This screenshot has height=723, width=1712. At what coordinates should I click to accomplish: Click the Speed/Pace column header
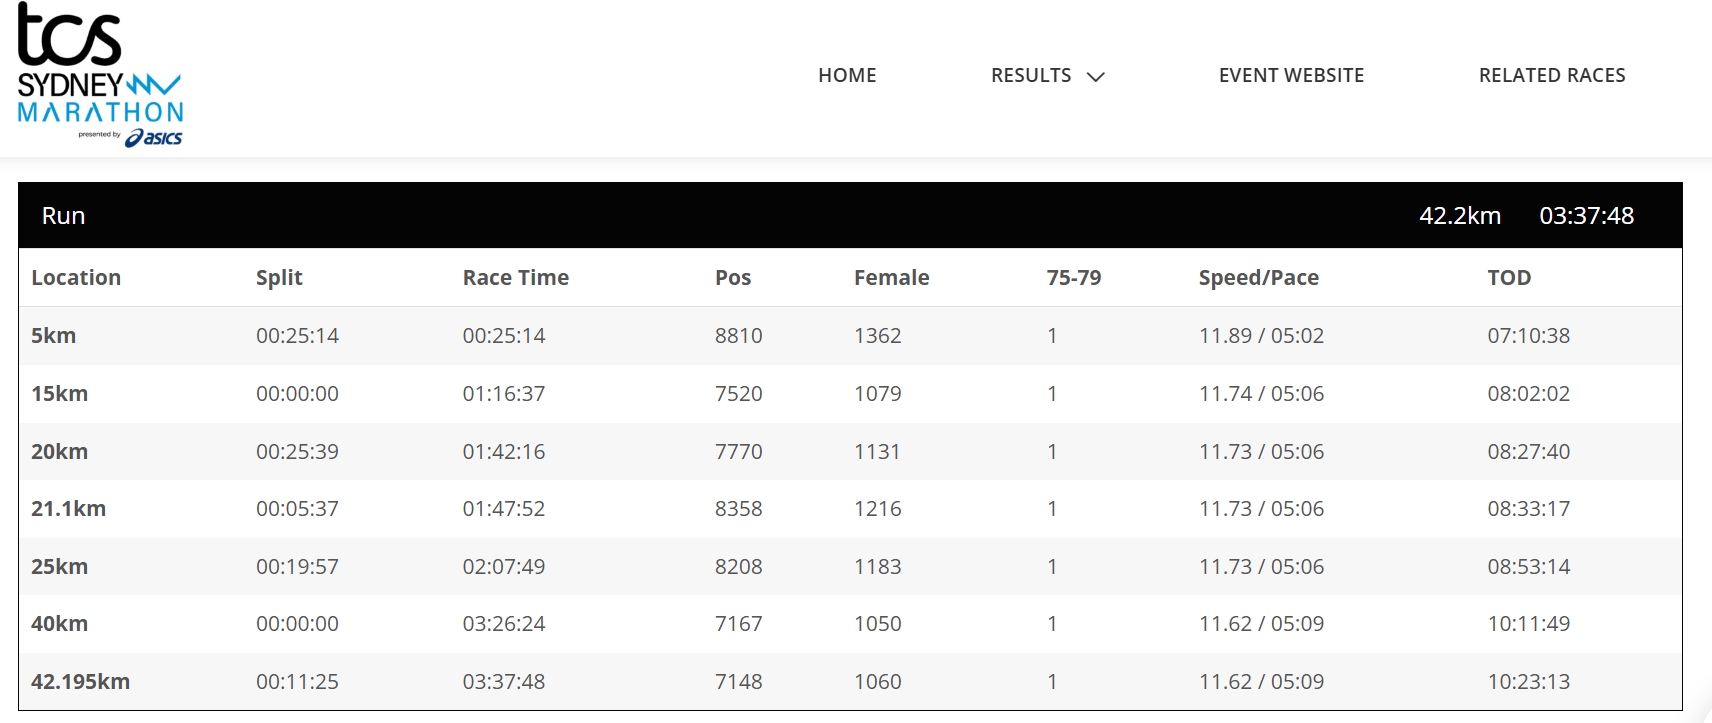pos(1258,278)
